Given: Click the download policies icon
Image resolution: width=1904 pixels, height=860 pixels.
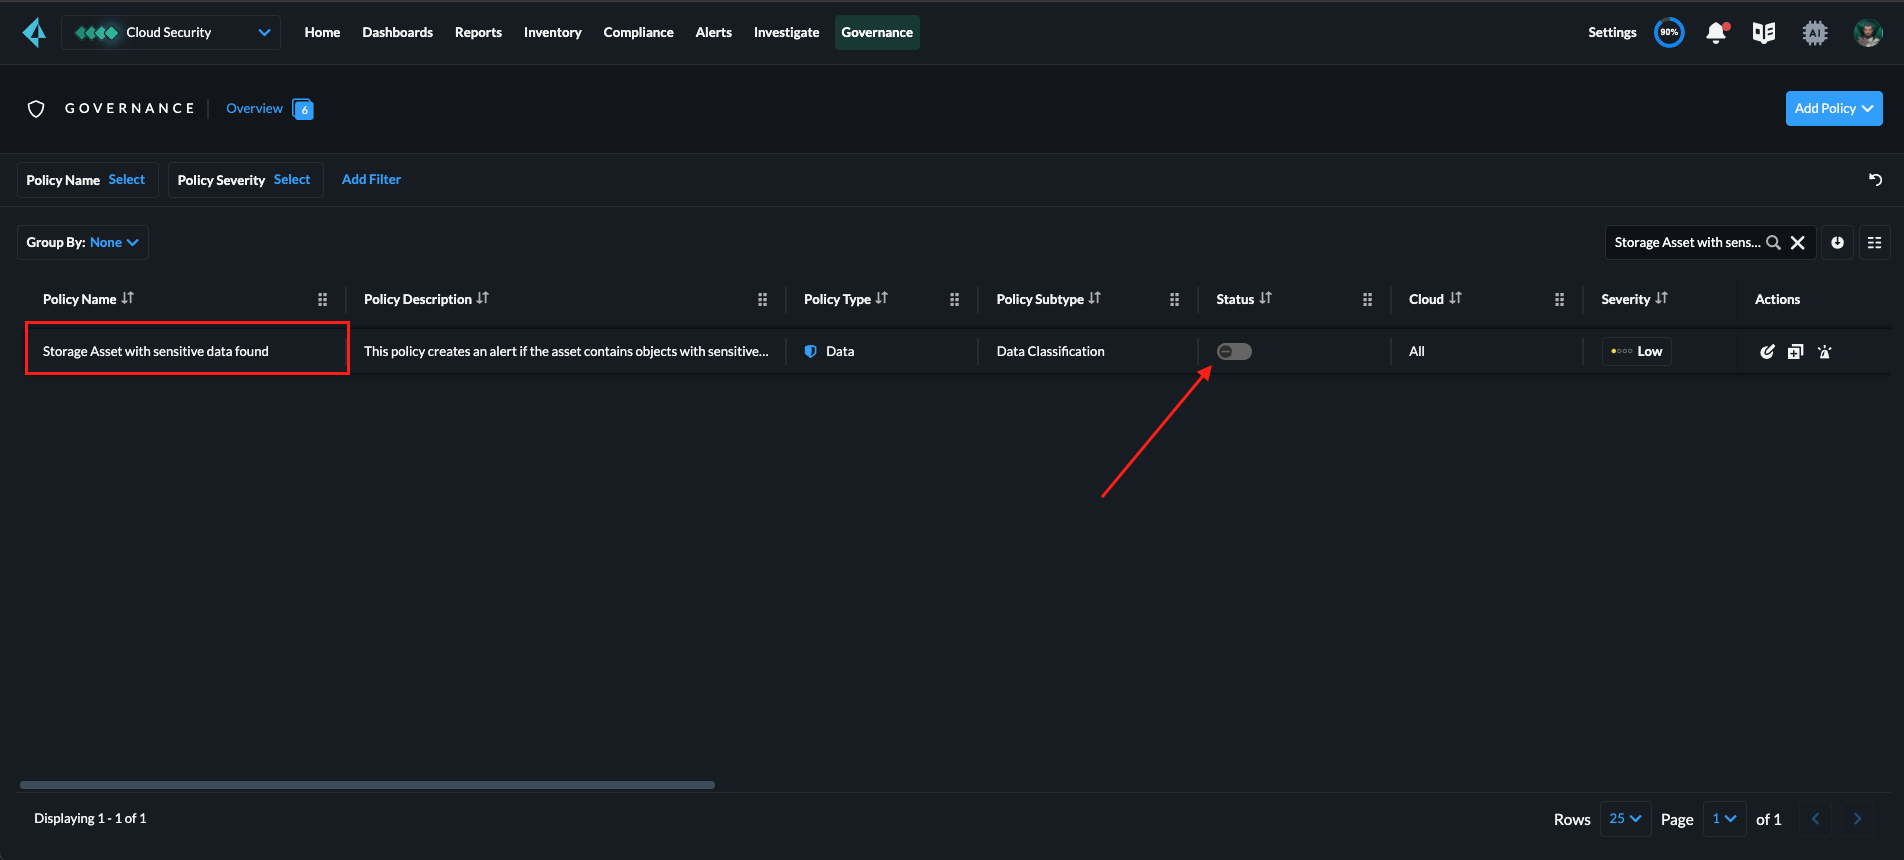Looking at the screenshot, I should pos(1838,243).
